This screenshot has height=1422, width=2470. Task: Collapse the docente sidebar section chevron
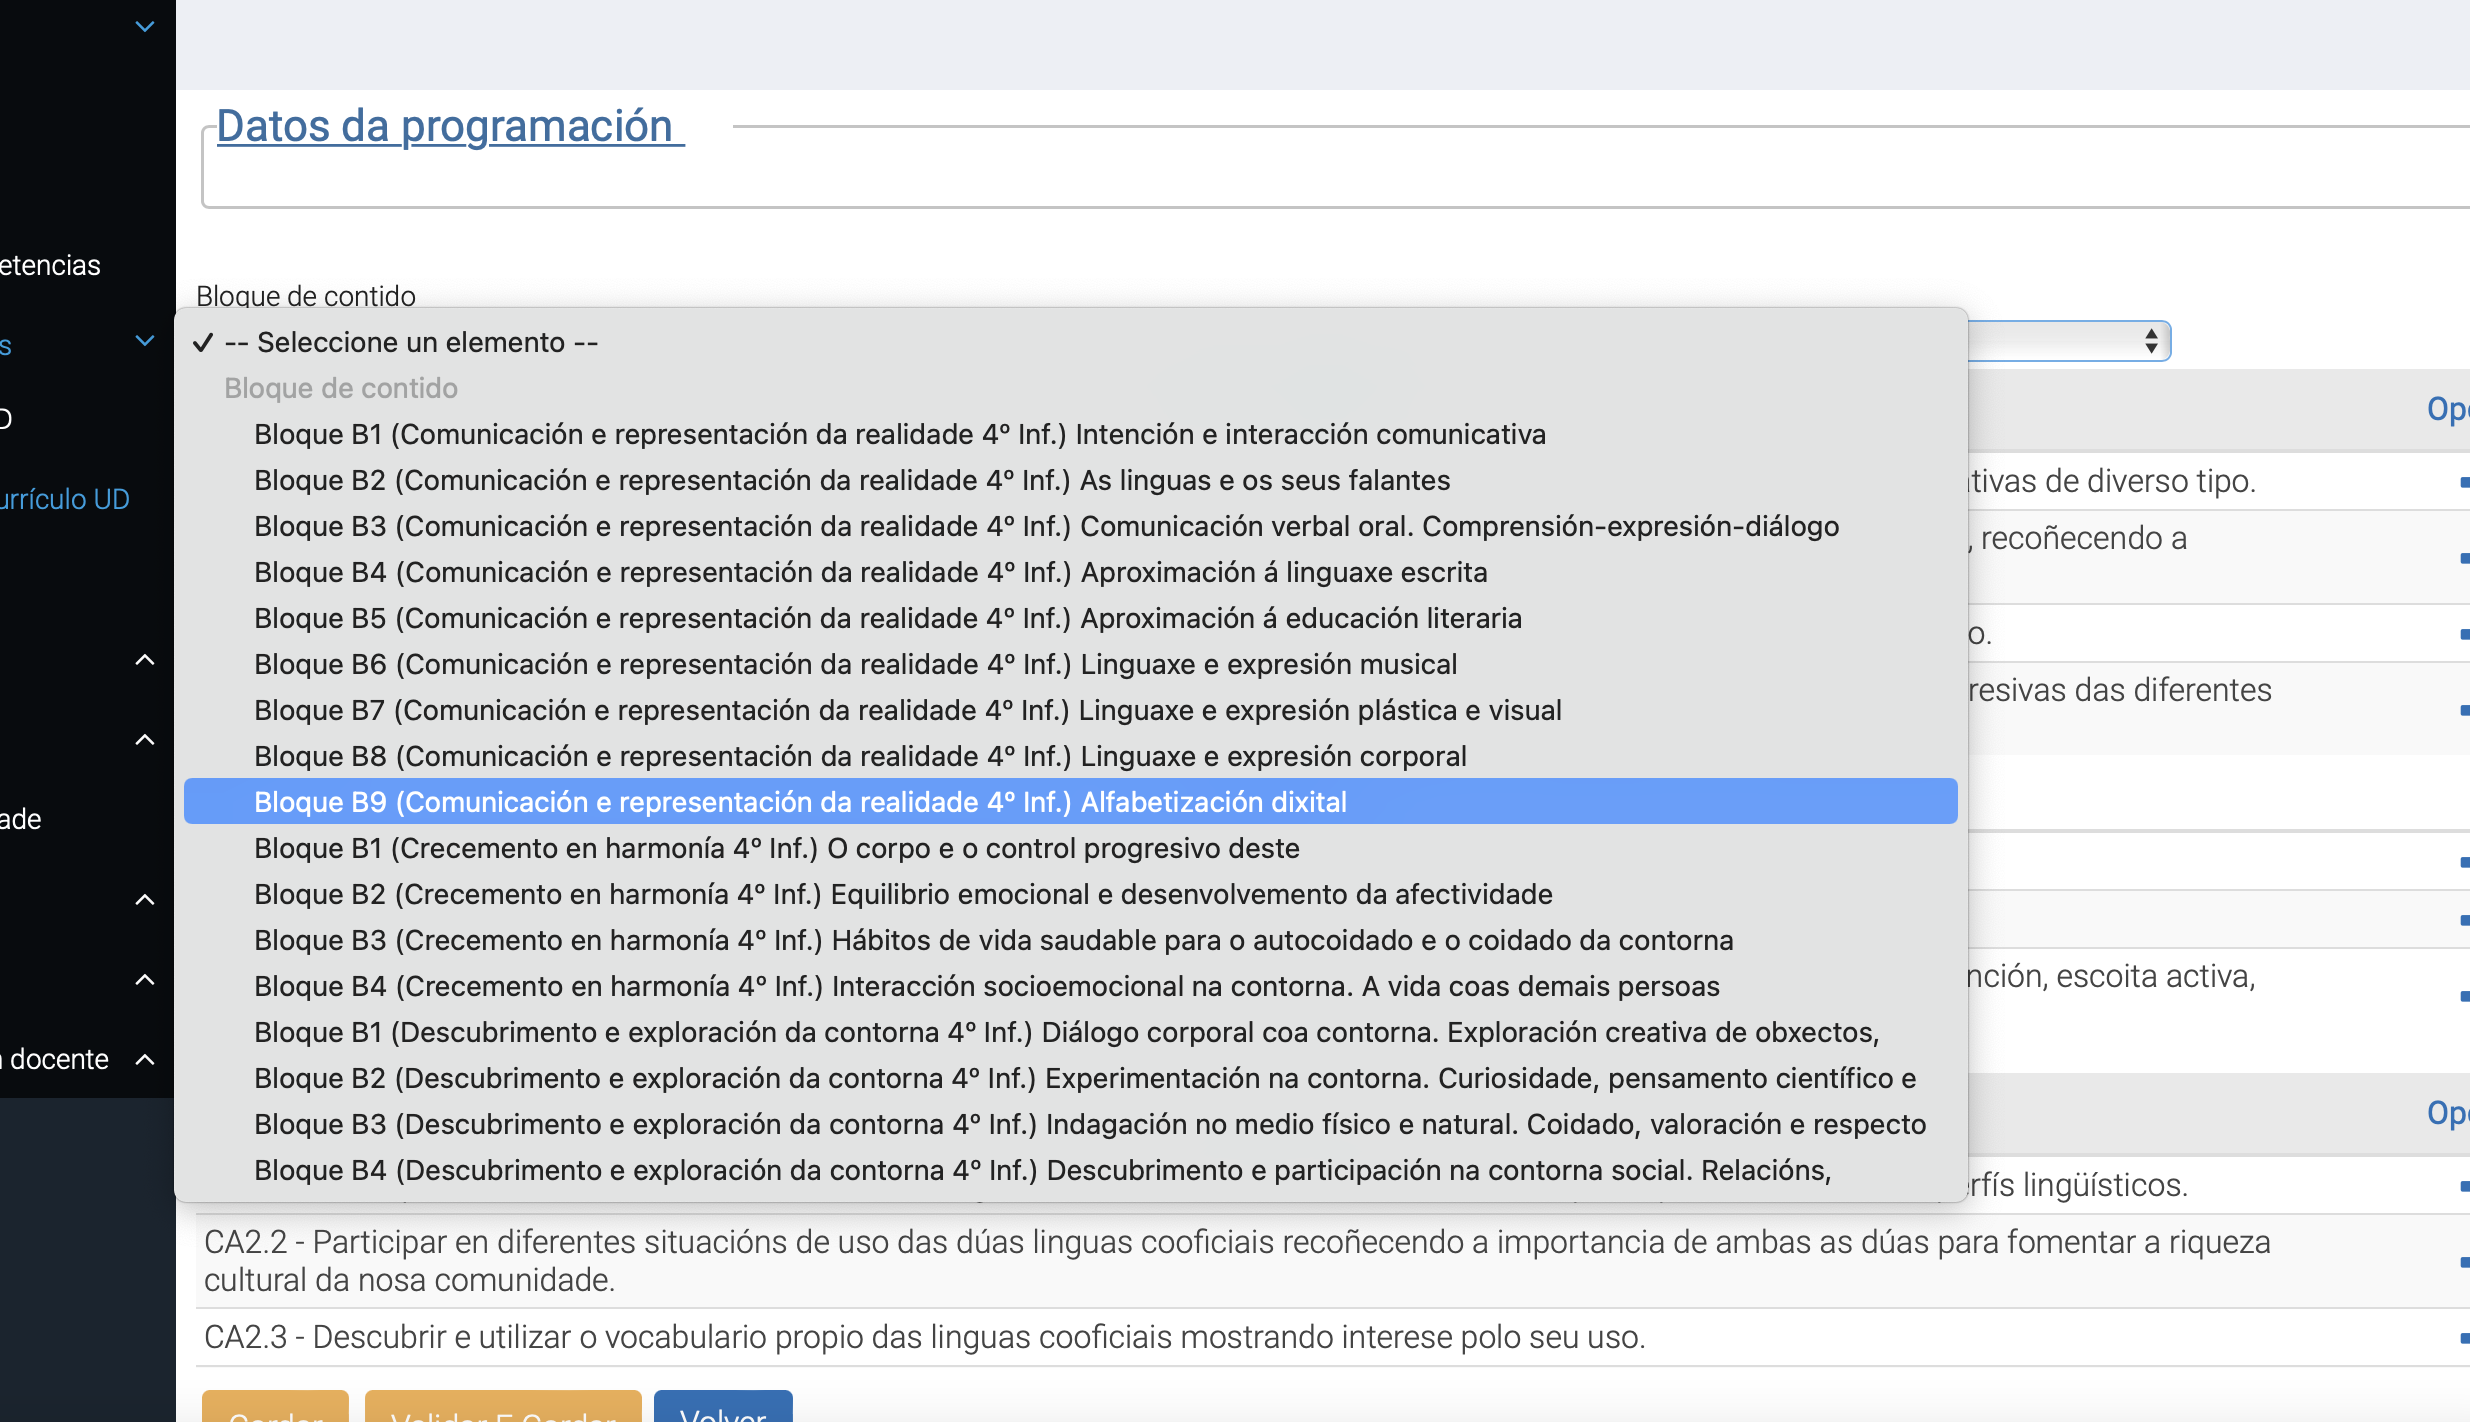145,1059
